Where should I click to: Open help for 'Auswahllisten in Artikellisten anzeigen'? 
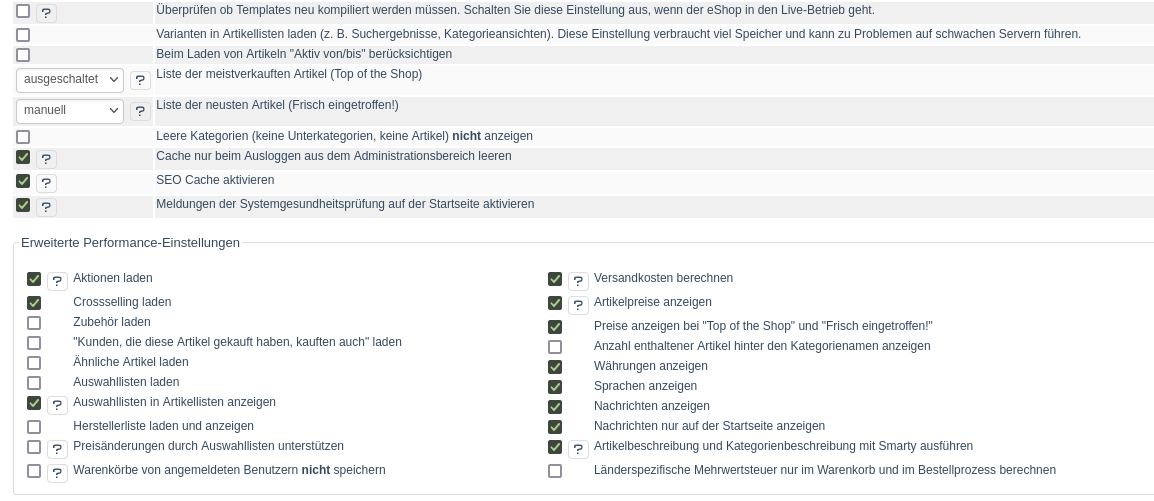tap(57, 405)
